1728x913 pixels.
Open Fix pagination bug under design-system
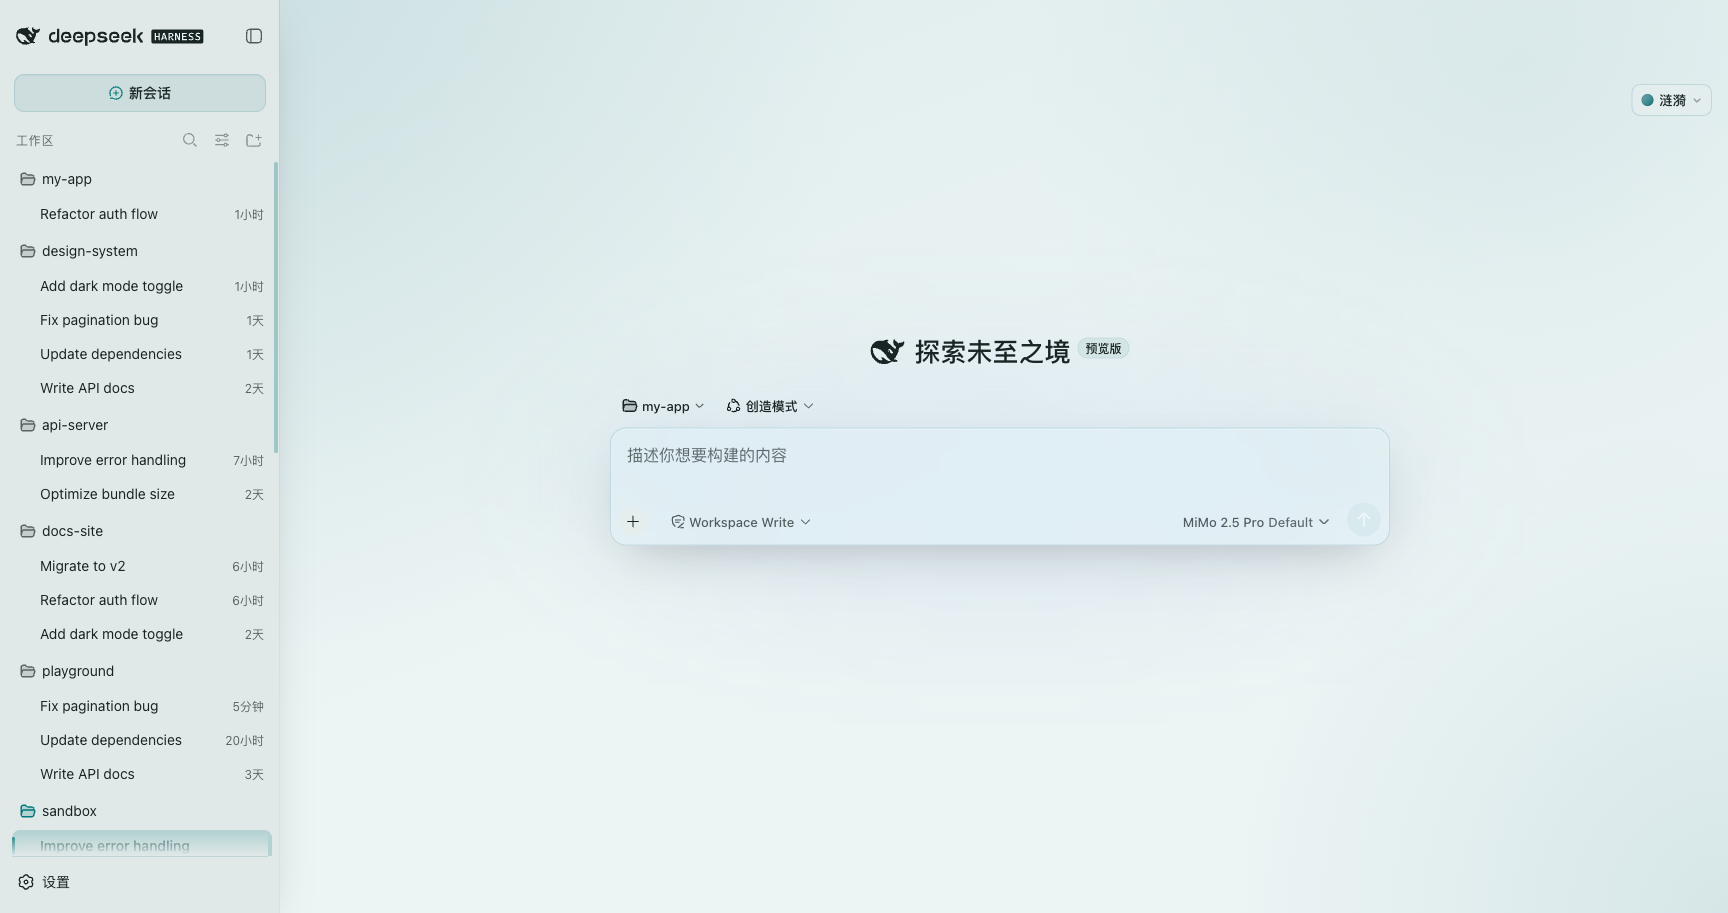pos(140,320)
